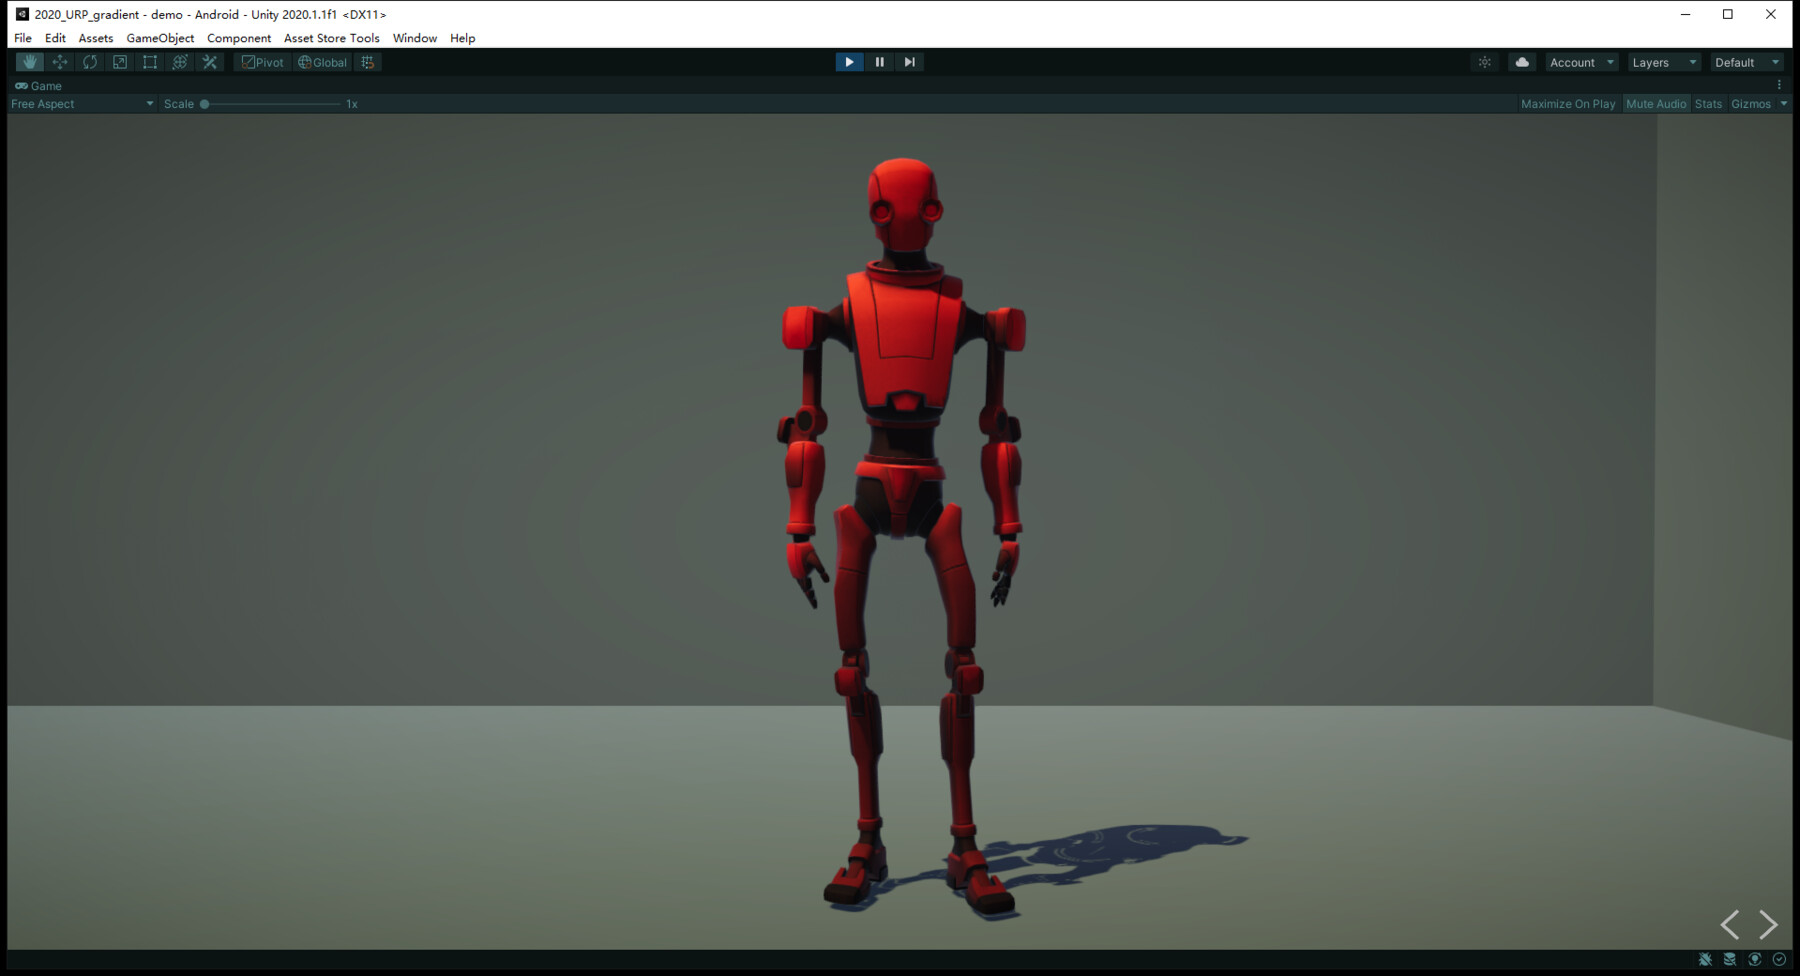
Task: Pause playback with the Pause control
Action: 879,61
